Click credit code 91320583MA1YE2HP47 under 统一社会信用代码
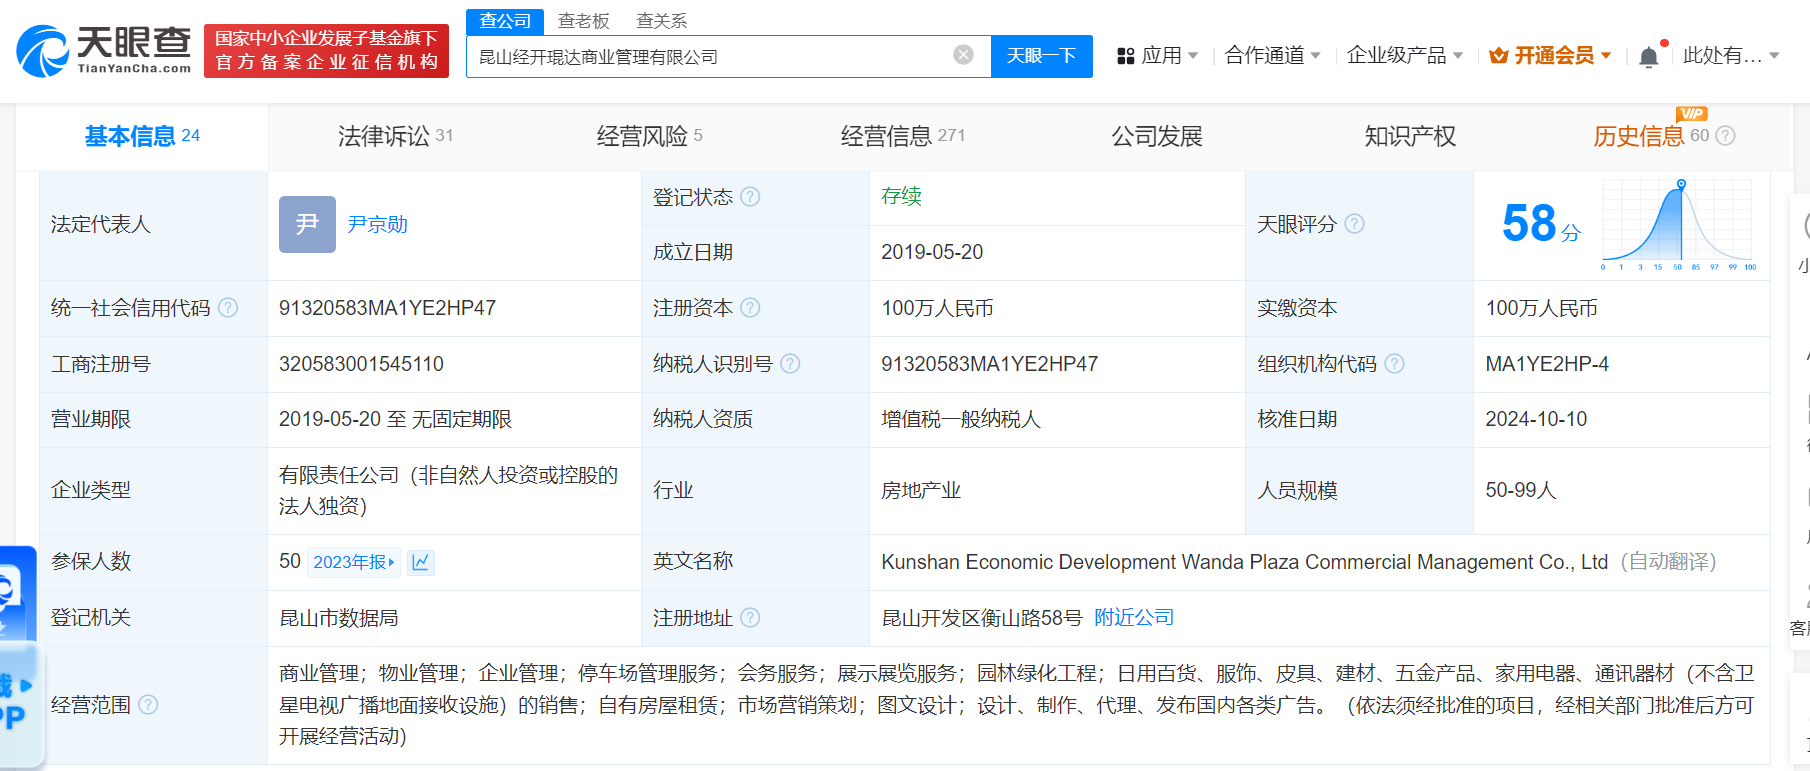The height and width of the screenshot is (771, 1810). (x=387, y=308)
